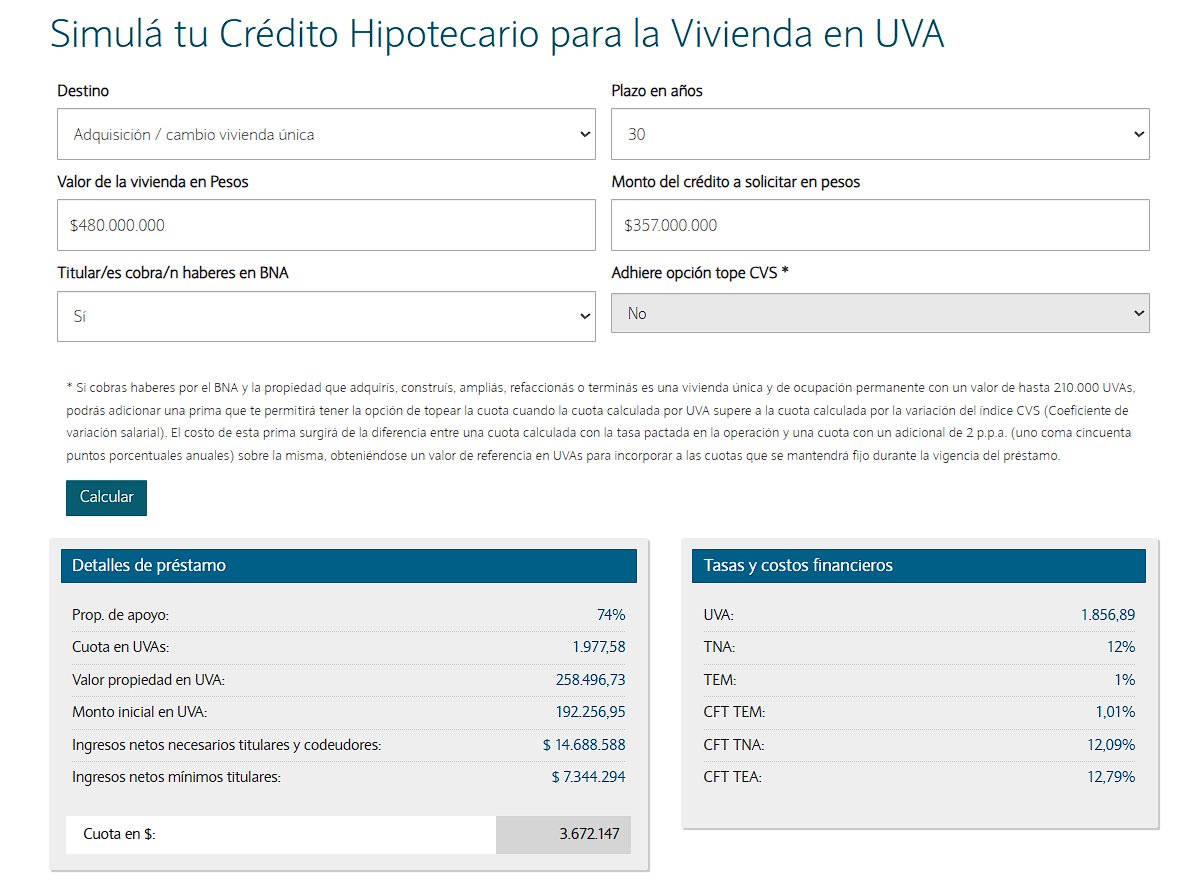Click the TNA: label

point(719,647)
